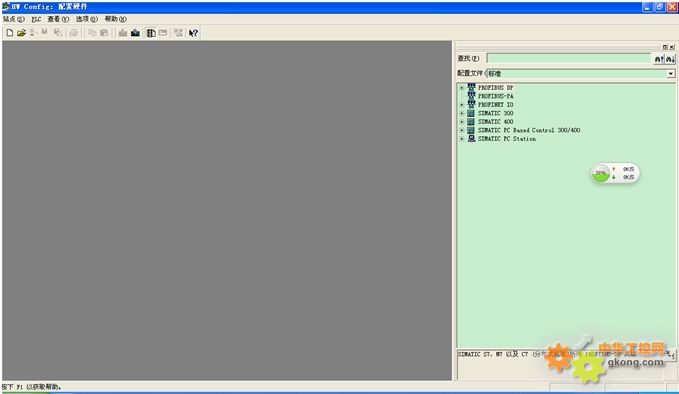Dock the catalog panel via pin button
The image size is (679, 394).
coord(665,47)
